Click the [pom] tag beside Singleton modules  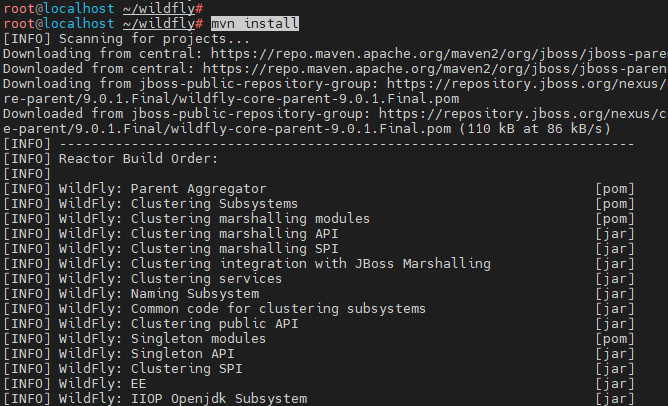pyautogui.click(x=615, y=339)
